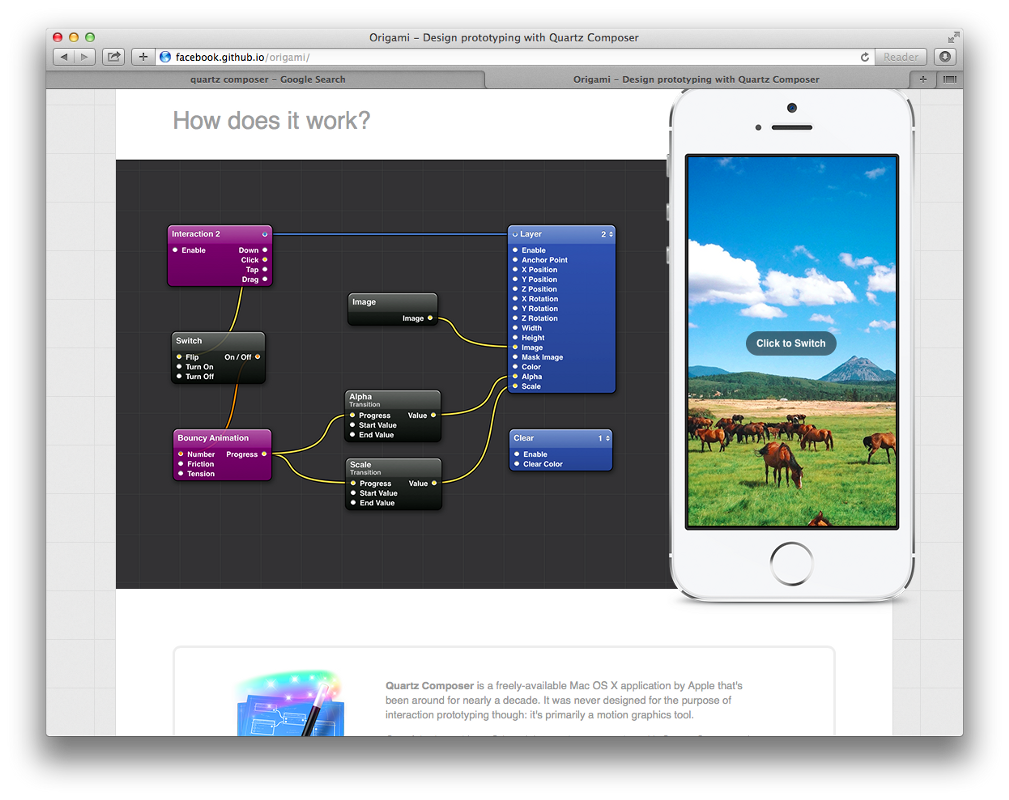Switch to quartz composer Google Search tab
The height and width of the screenshot is (800, 1009).
[x=267, y=79]
